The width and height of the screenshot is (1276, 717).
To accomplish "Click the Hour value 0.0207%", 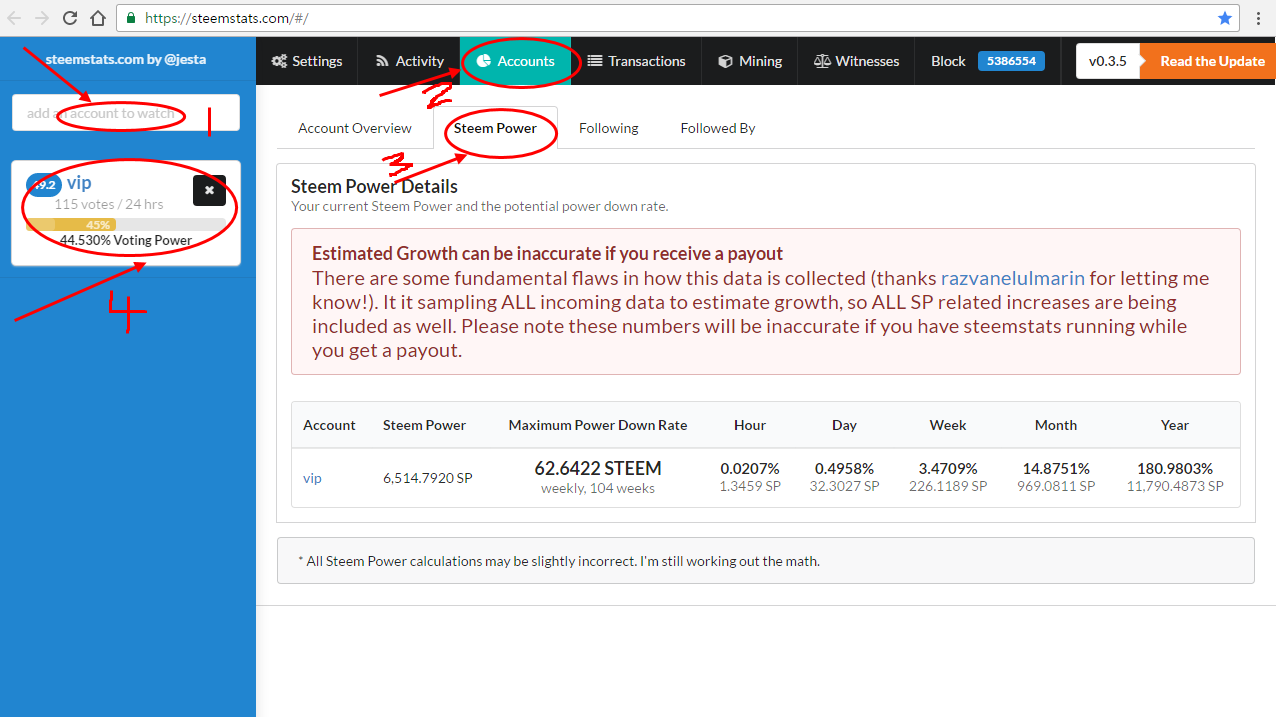I will click(x=750, y=468).
